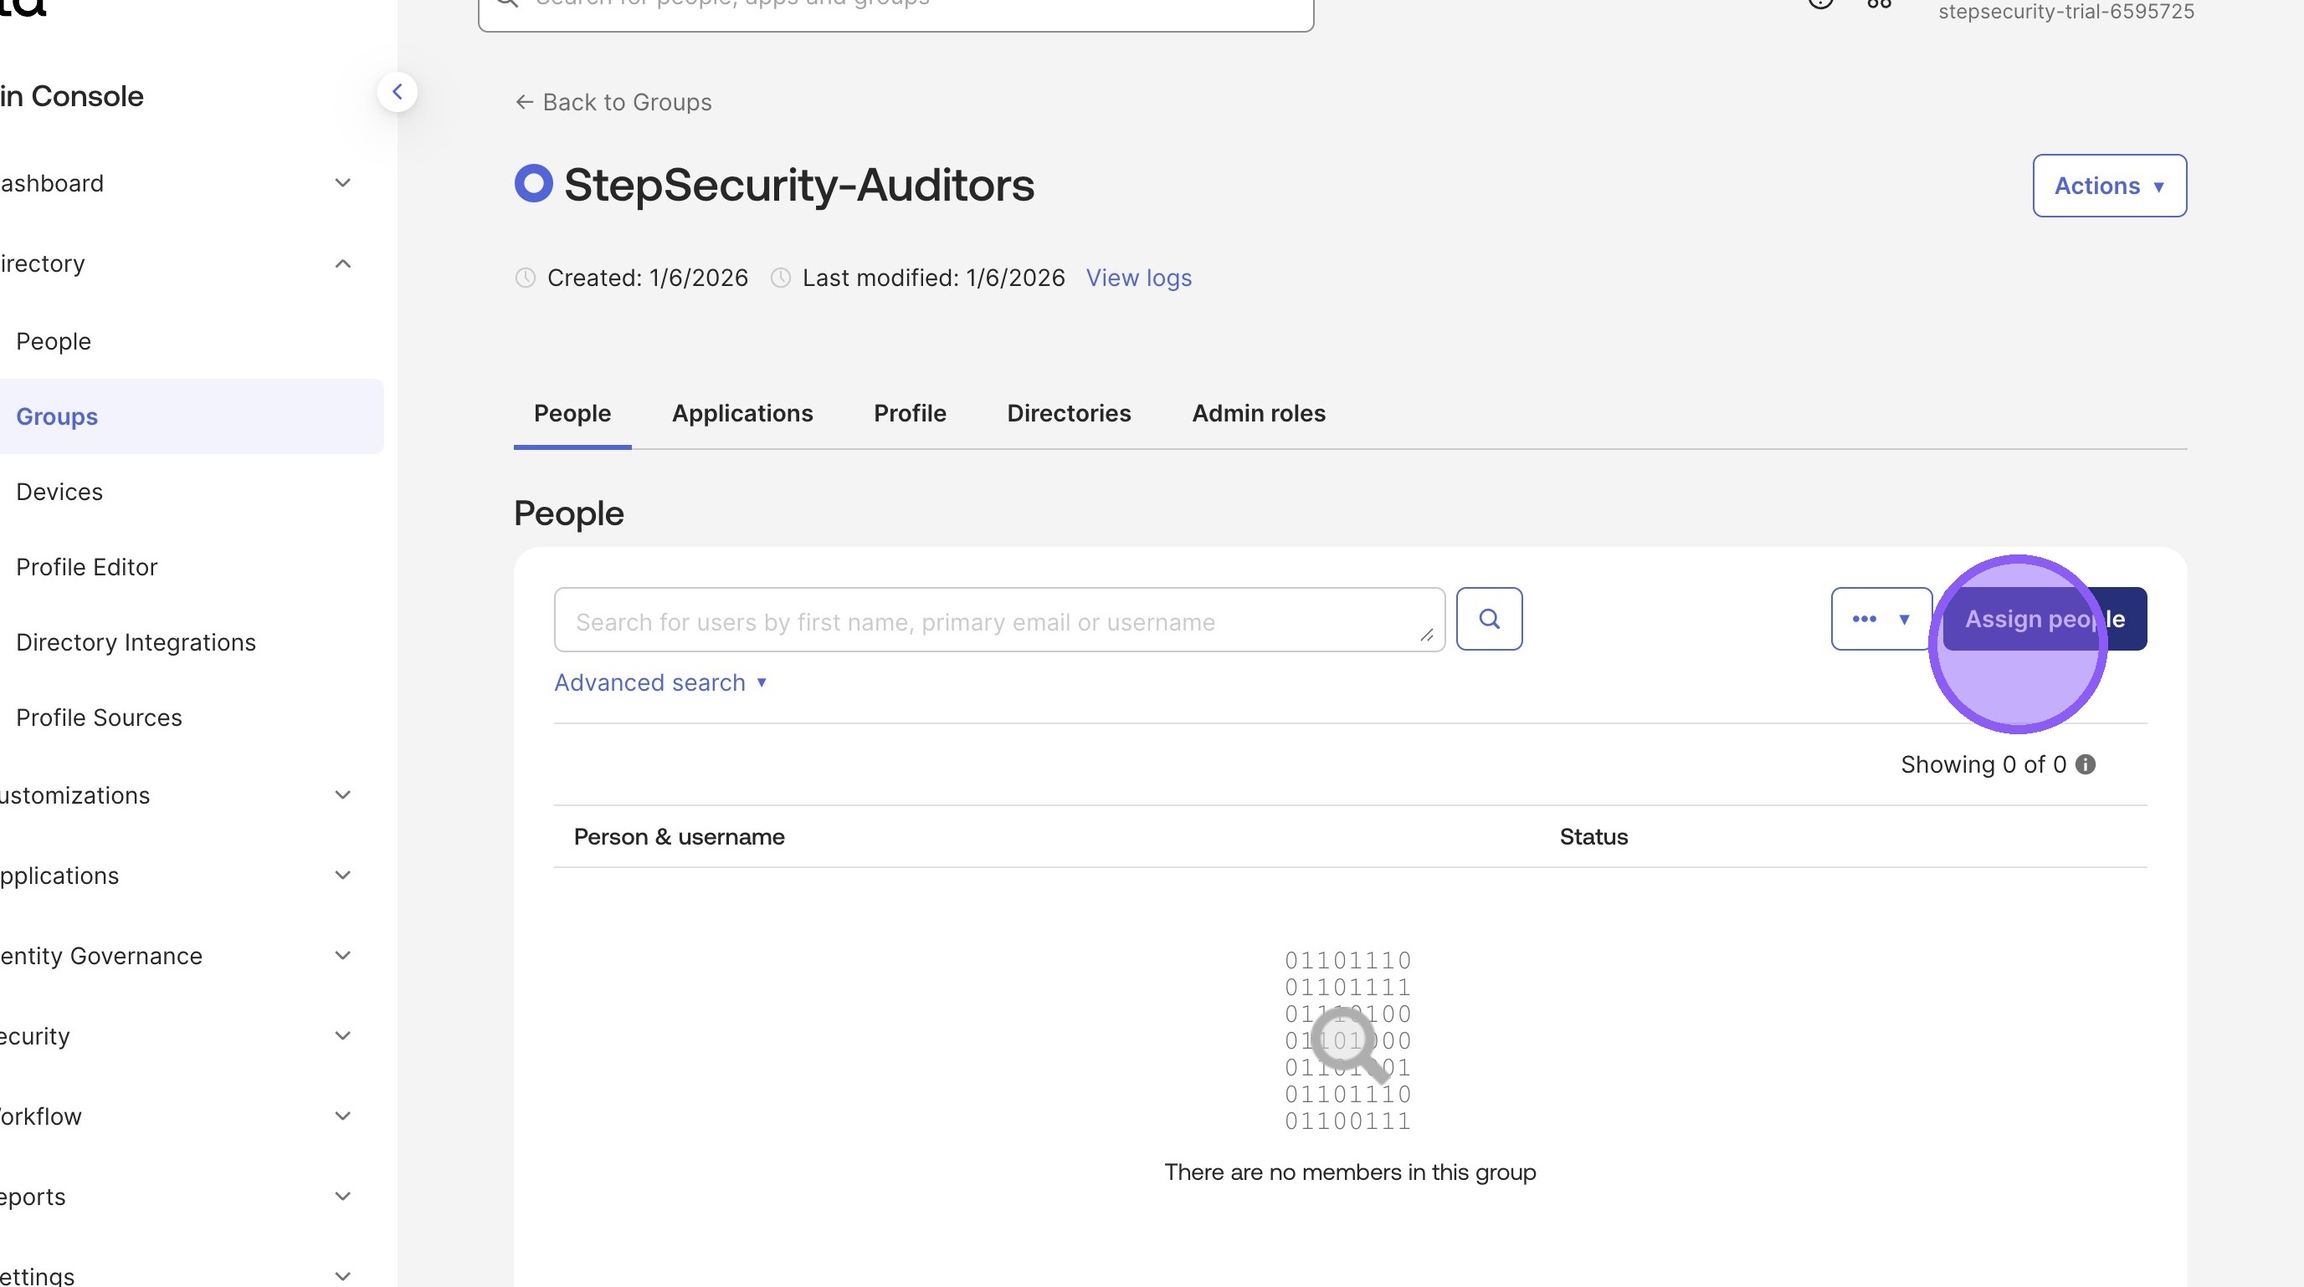This screenshot has height=1287, width=2304.
Task: Open the View logs link
Action: pyautogui.click(x=1138, y=278)
